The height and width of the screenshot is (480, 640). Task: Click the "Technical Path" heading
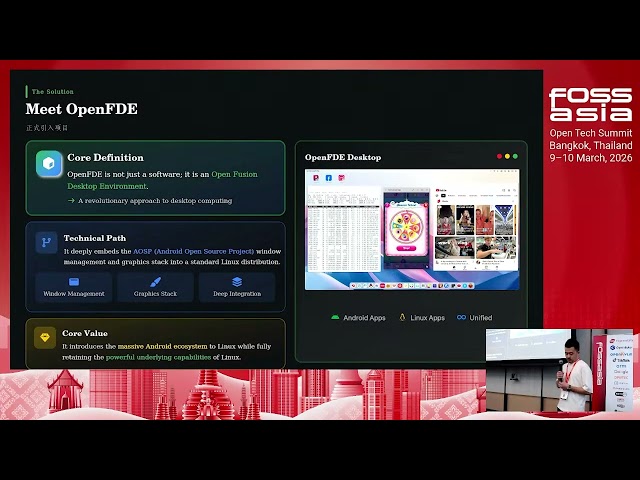click(95, 238)
